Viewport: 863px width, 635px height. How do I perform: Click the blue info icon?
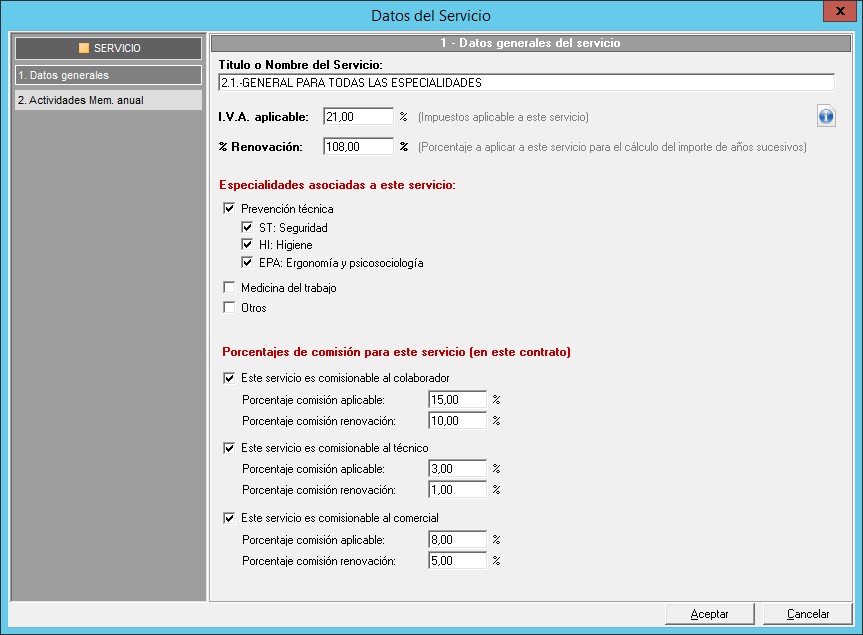(x=825, y=117)
